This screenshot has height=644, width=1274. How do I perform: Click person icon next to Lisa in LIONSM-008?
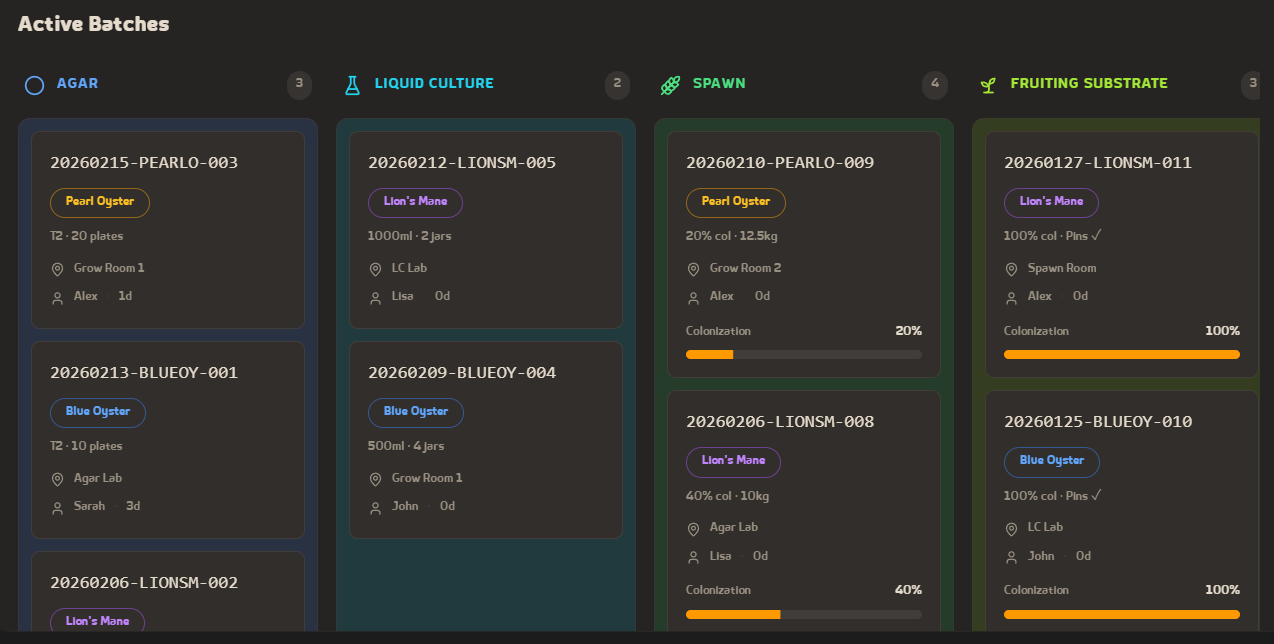pyautogui.click(x=693, y=557)
